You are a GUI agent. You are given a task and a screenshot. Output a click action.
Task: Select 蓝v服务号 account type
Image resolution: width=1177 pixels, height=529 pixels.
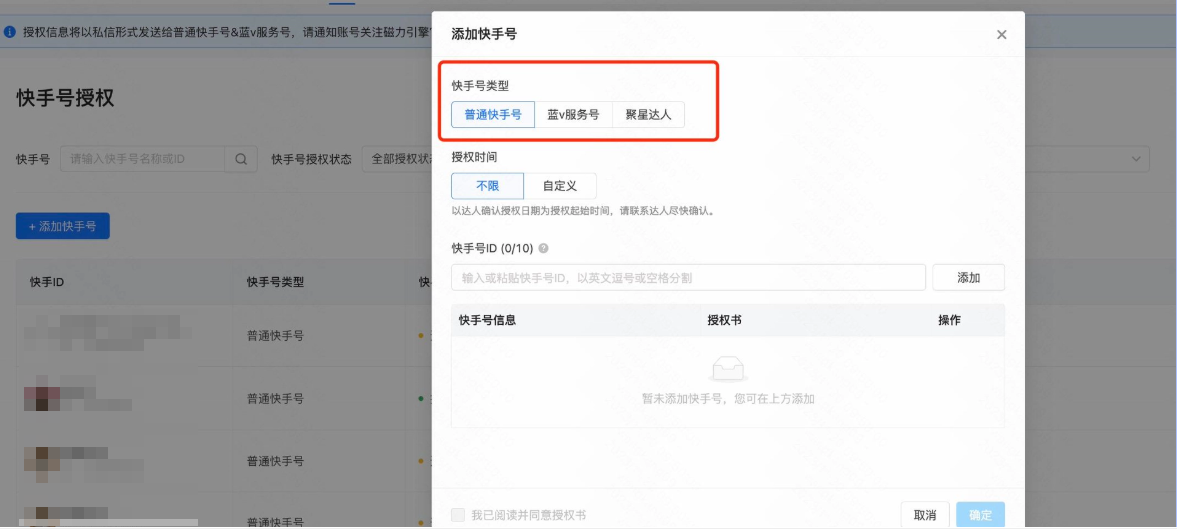tap(573, 115)
